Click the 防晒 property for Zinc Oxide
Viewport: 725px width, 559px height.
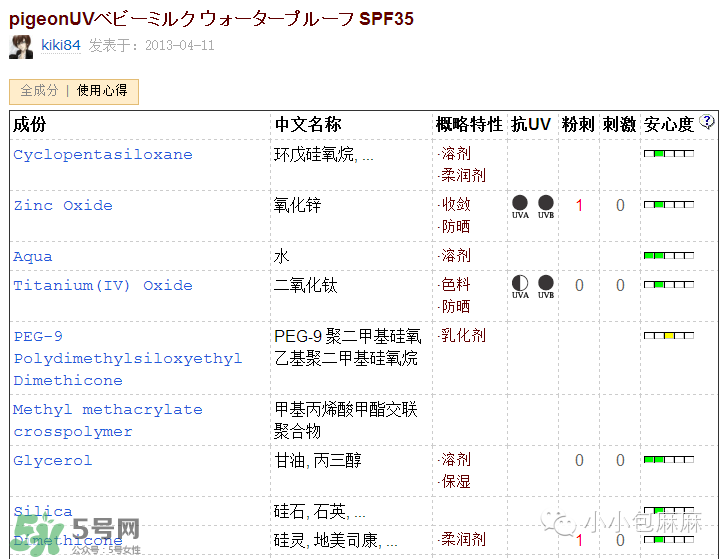click(x=456, y=226)
